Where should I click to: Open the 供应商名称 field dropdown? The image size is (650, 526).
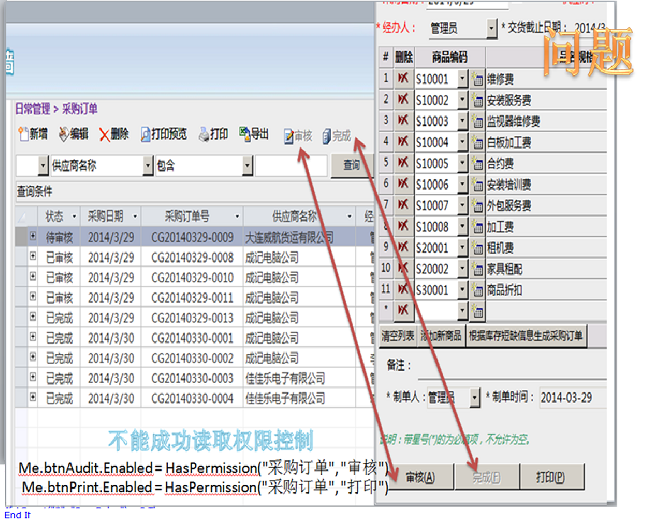point(148,166)
